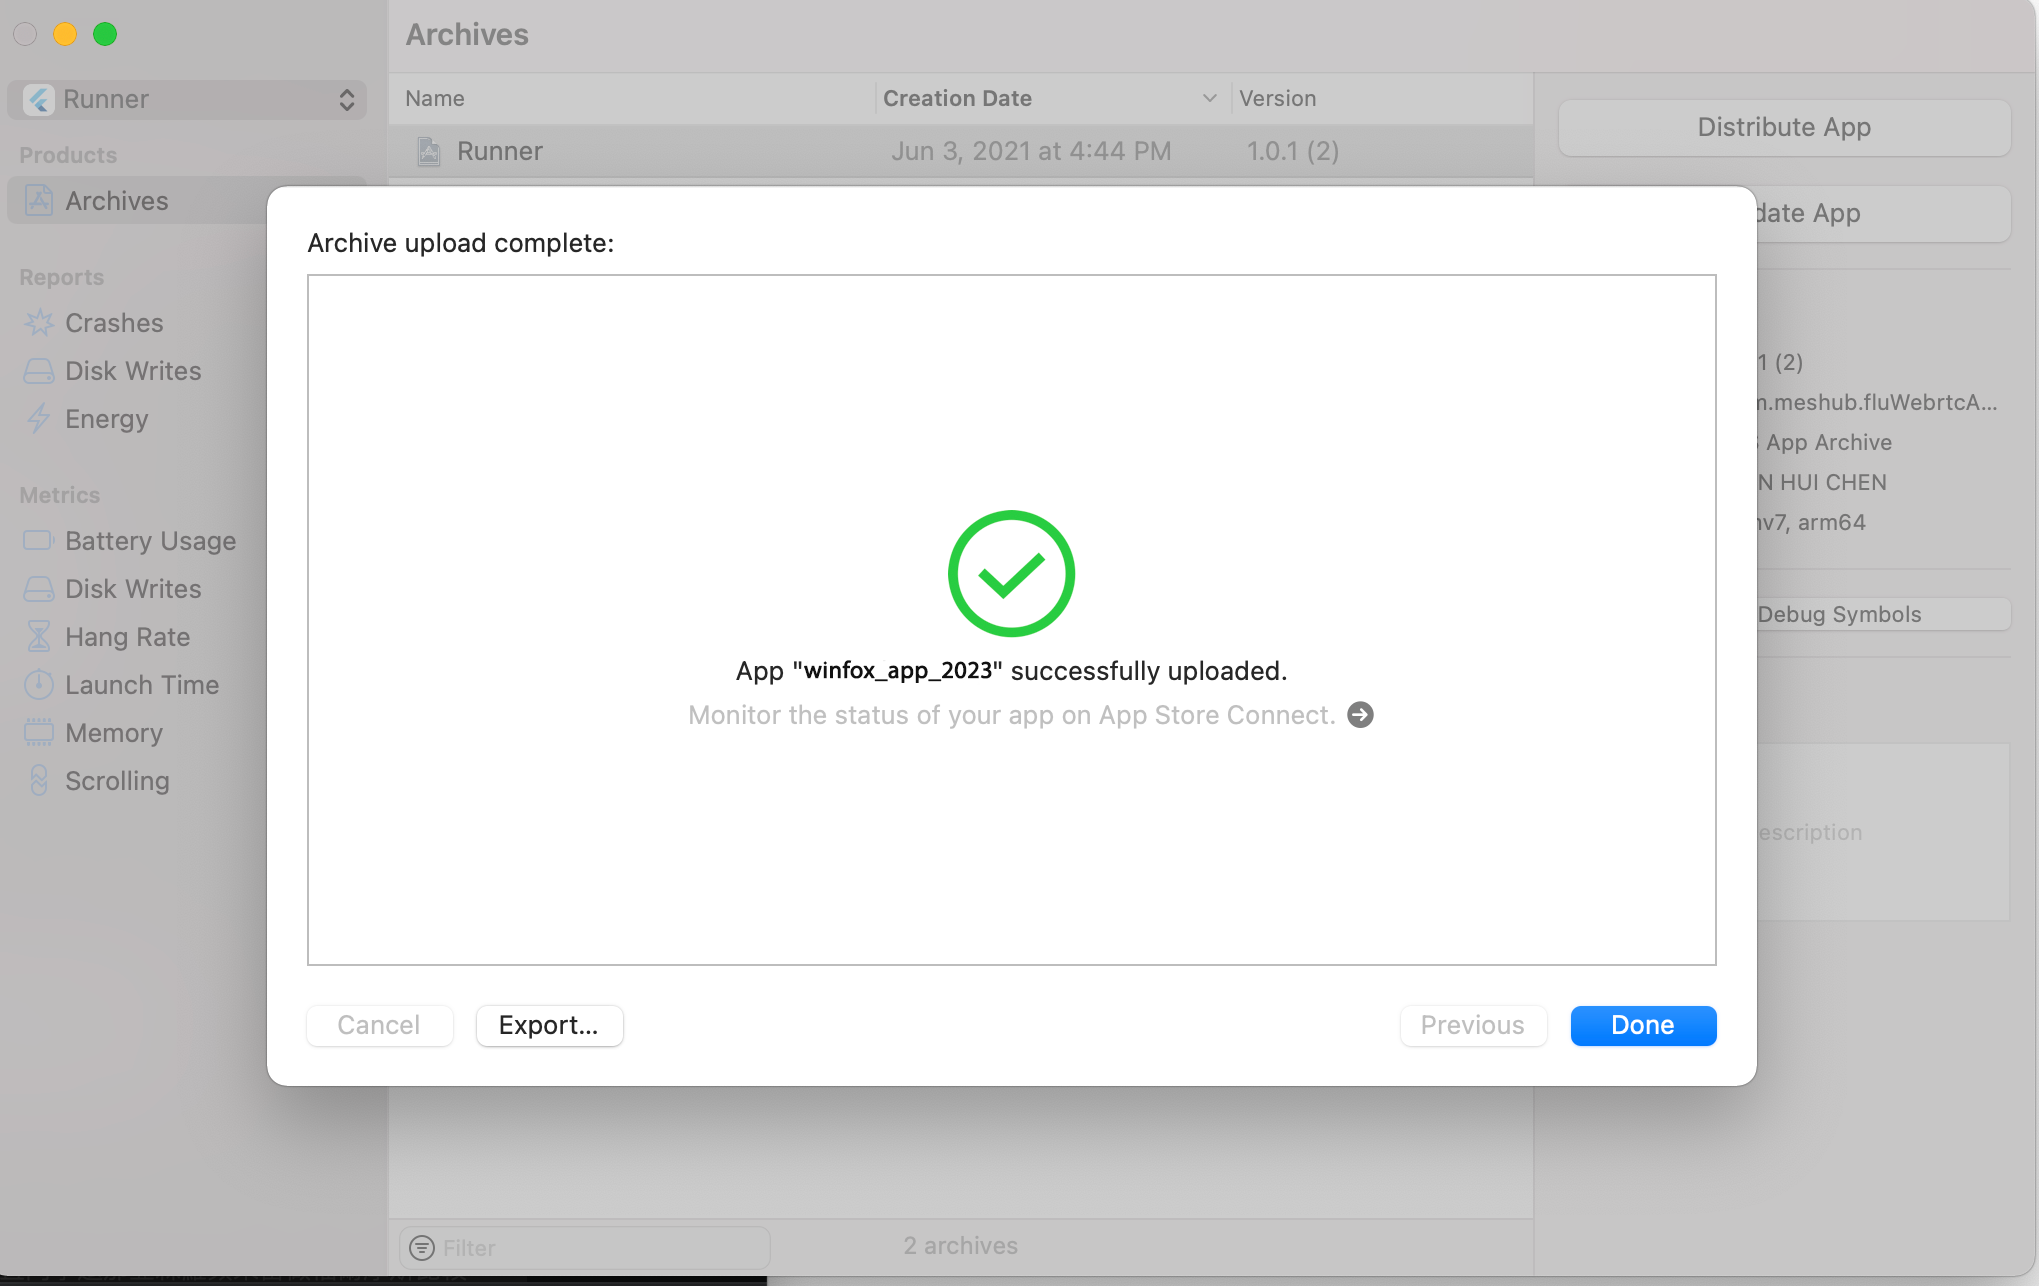
Task: Click the Export... button
Action: pyautogui.click(x=549, y=1025)
